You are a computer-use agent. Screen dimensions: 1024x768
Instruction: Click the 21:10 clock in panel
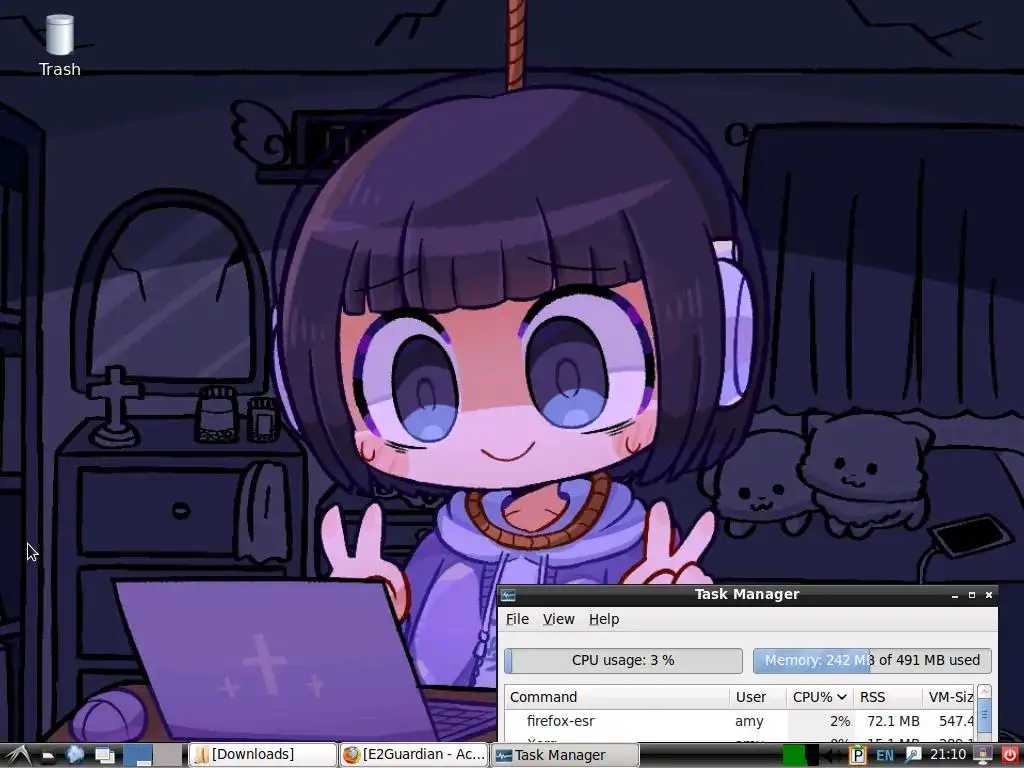click(948, 755)
